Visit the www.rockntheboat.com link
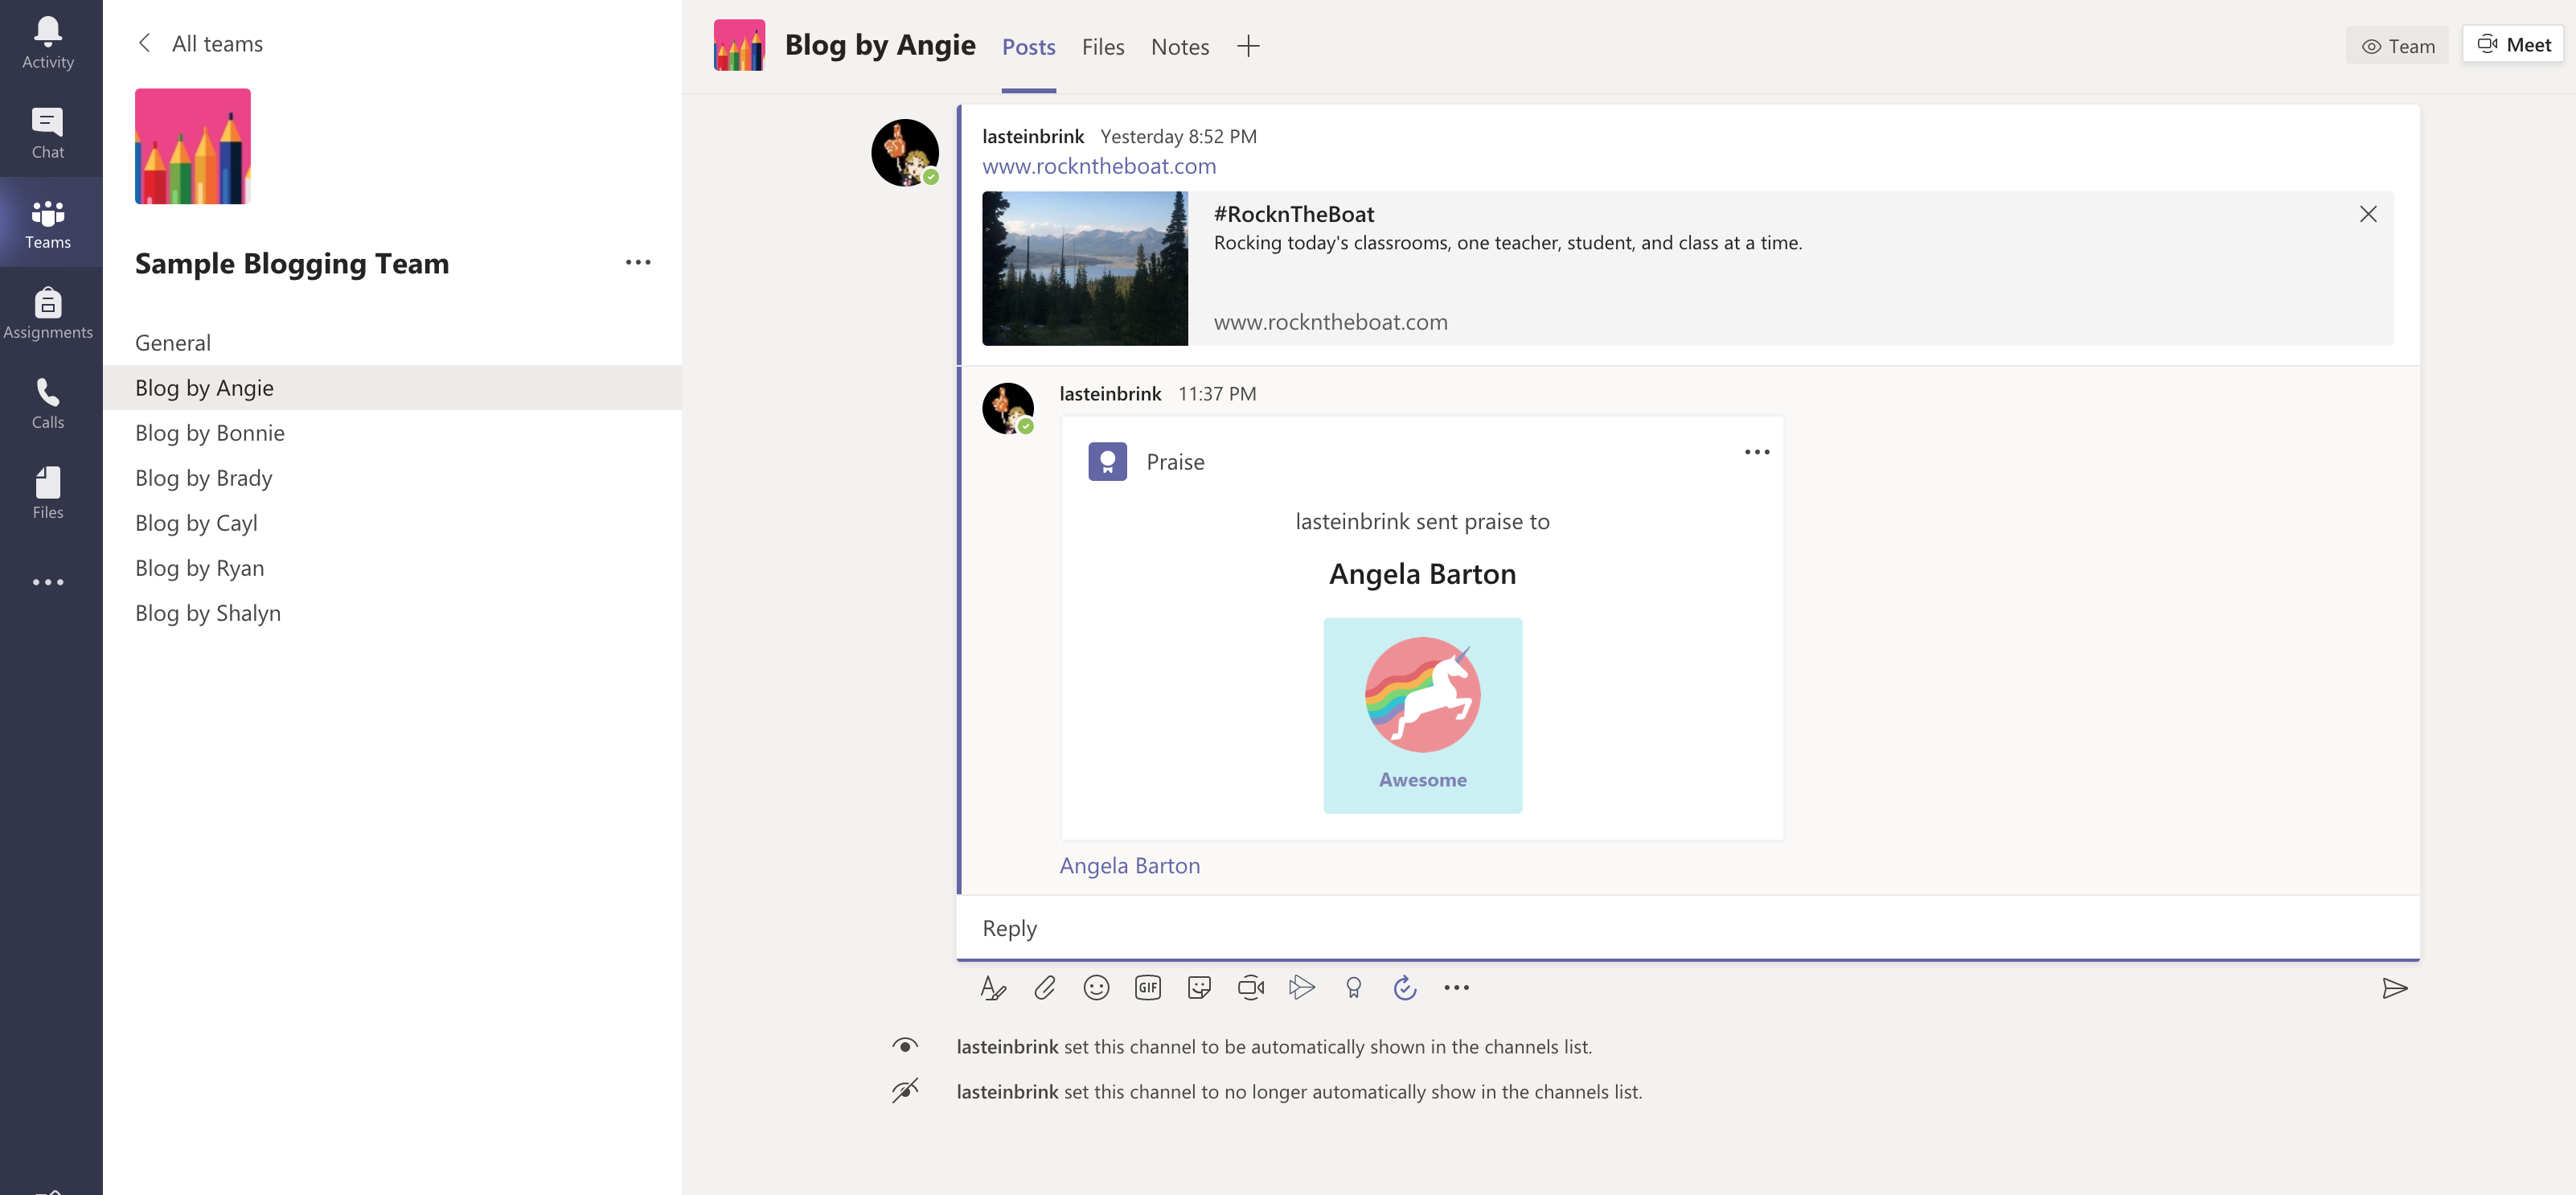 pos(1098,166)
